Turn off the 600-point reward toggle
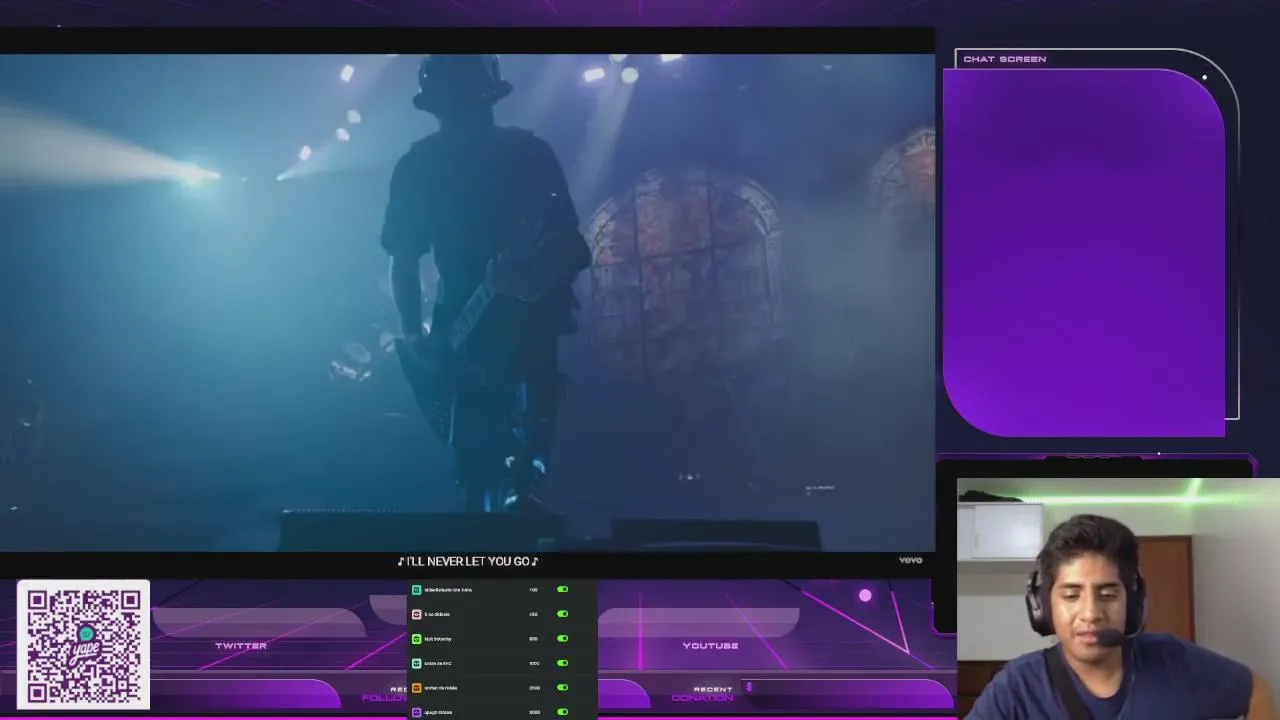Image resolution: width=1280 pixels, height=720 pixels. (x=562, y=639)
